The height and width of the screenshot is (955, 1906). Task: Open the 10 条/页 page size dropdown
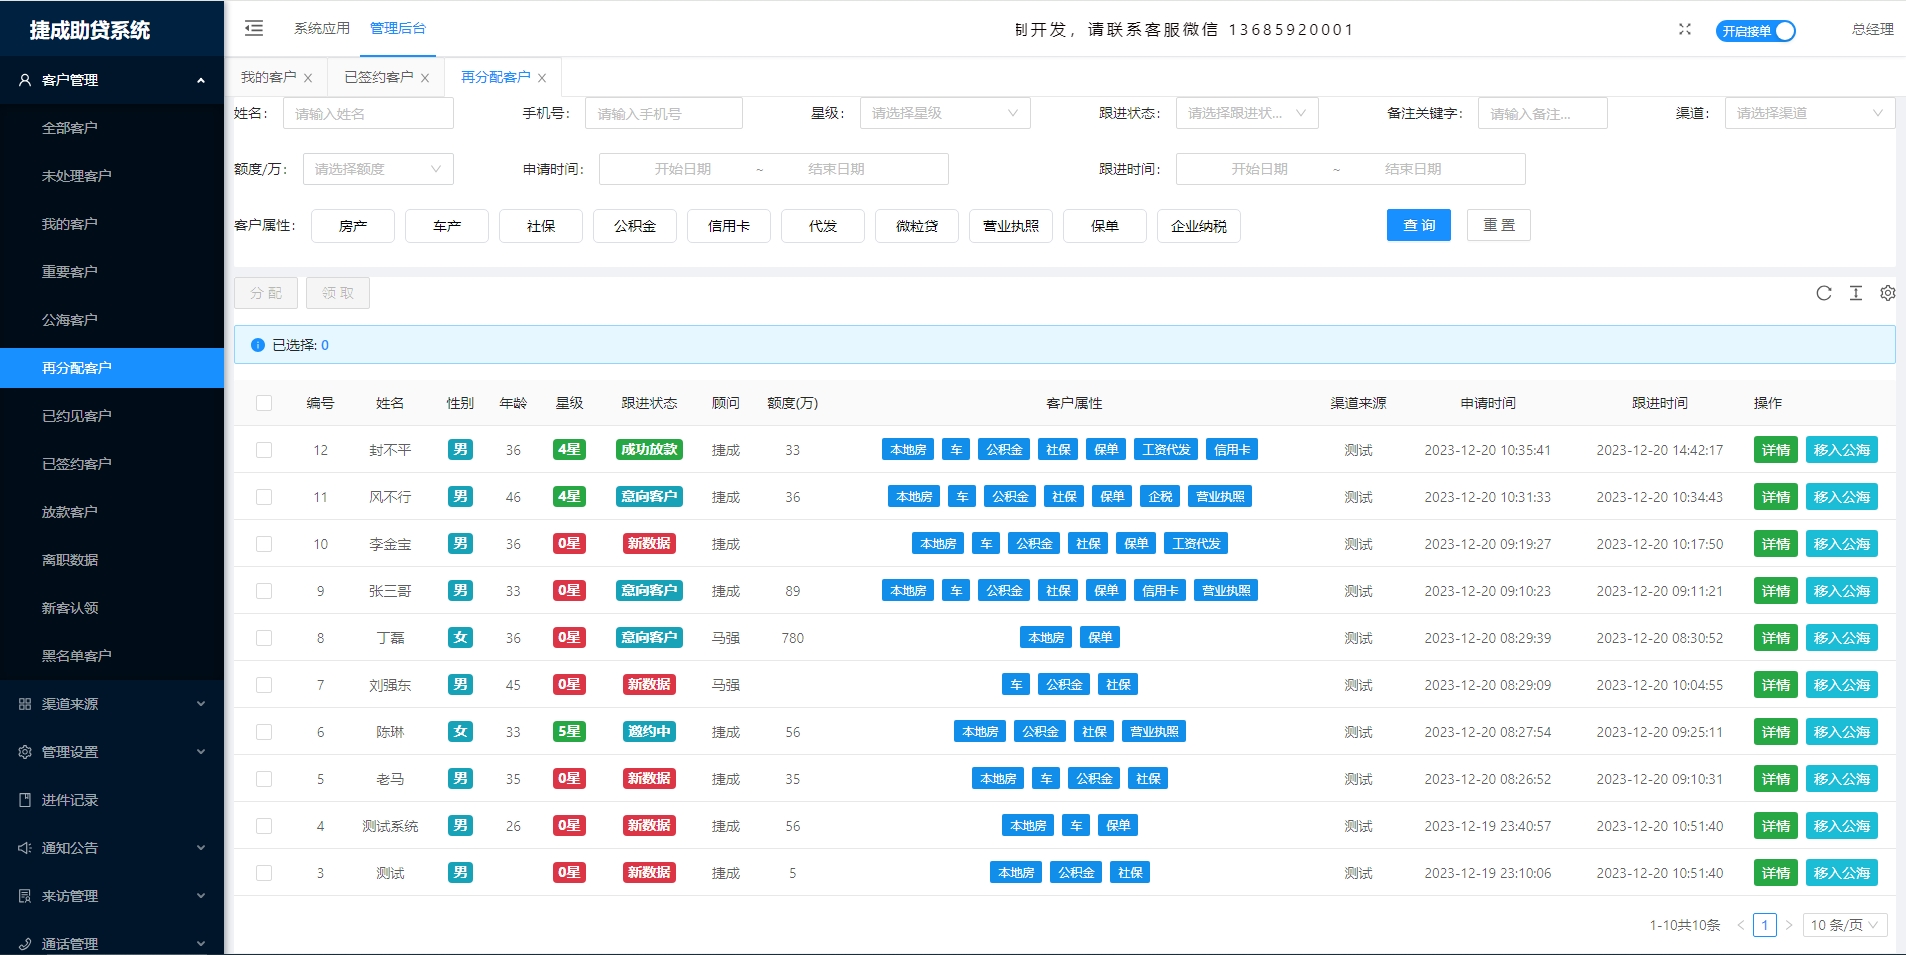(x=1845, y=925)
